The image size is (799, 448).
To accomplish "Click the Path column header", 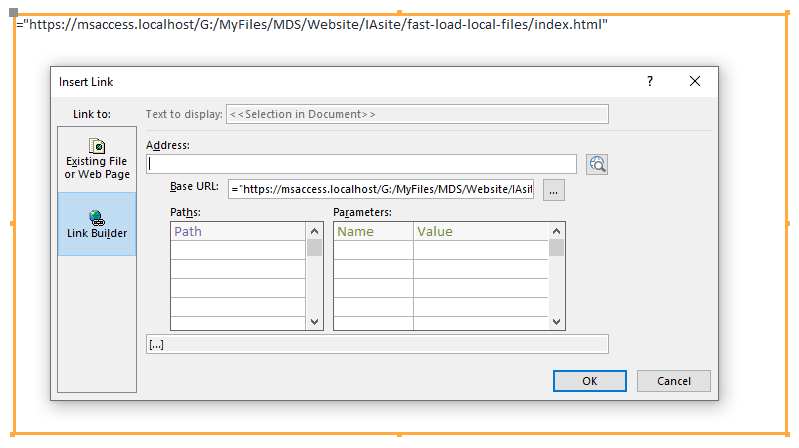I will point(238,231).
